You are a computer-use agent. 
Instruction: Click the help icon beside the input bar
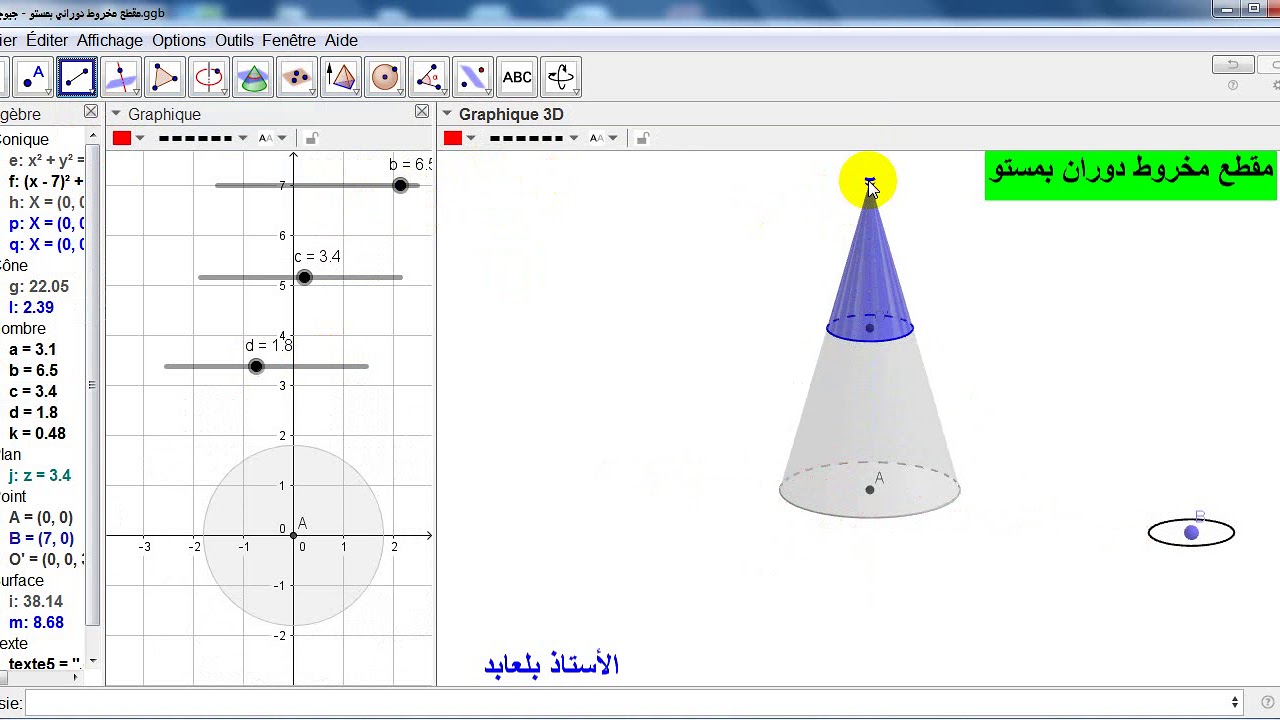[x=1269, y=702]
